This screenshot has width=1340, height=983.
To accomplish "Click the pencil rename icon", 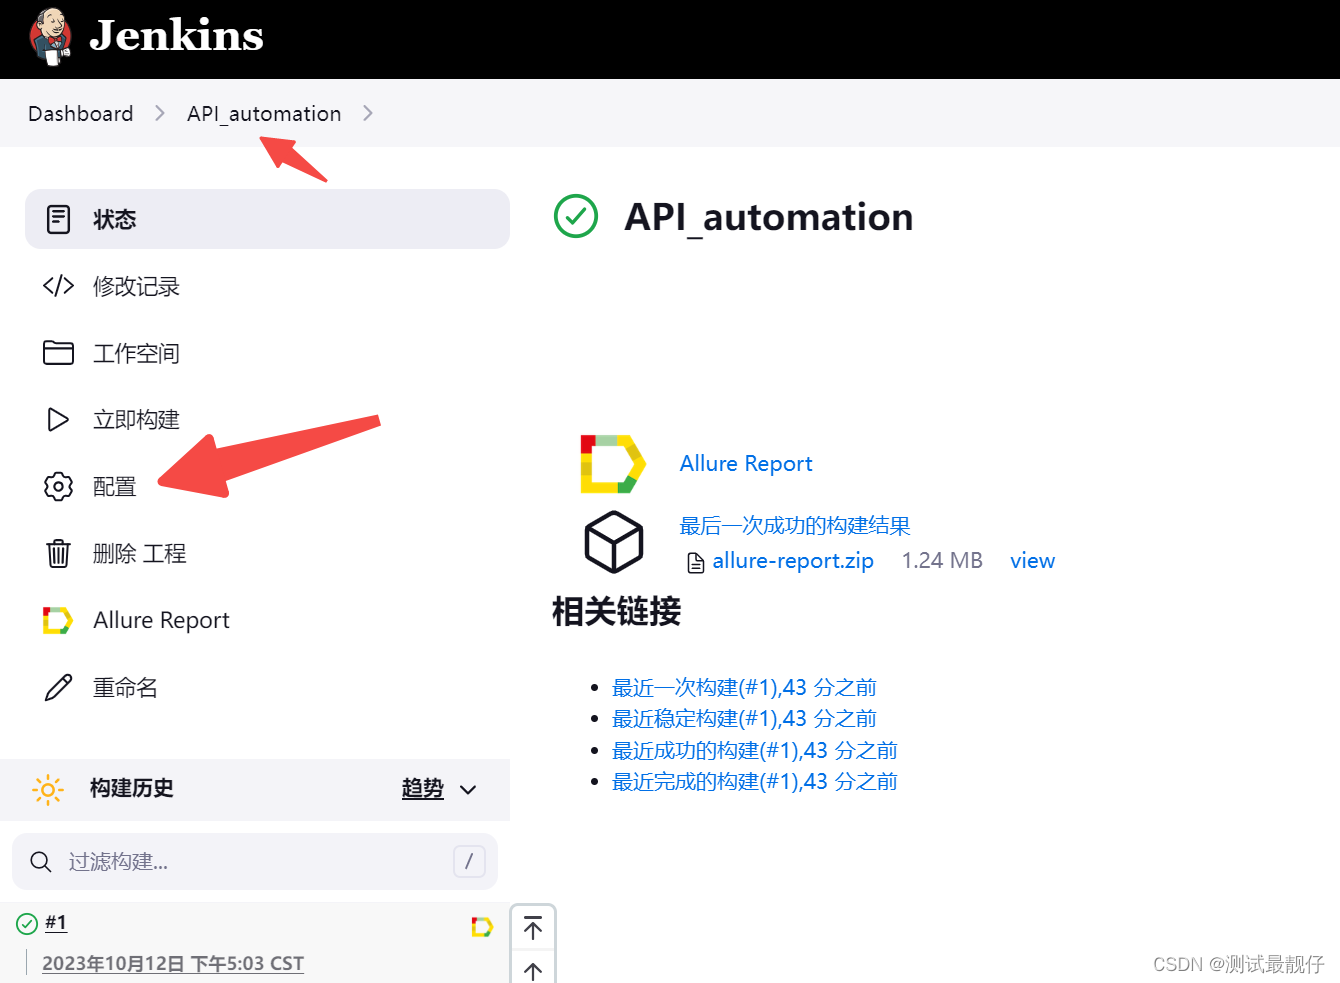I will 58,687.
